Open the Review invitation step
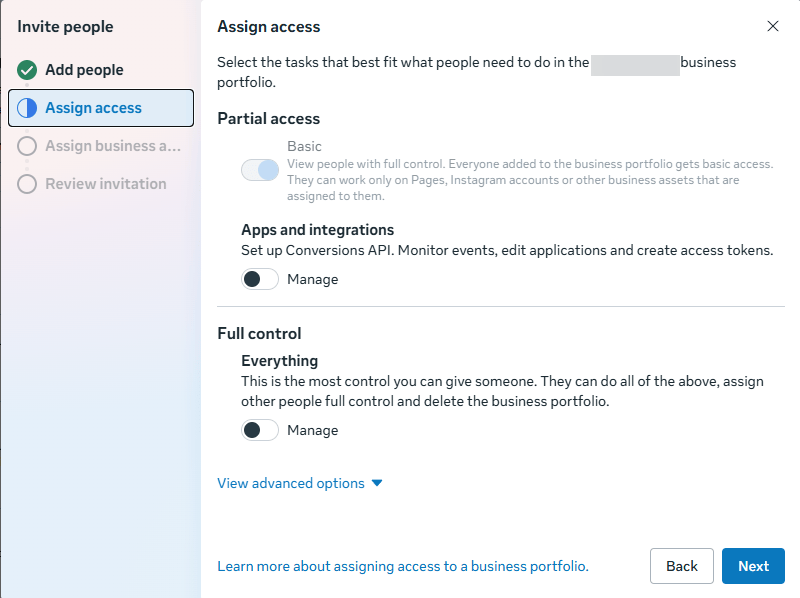This screenshot has width=800, height=598. coord(105,184)
